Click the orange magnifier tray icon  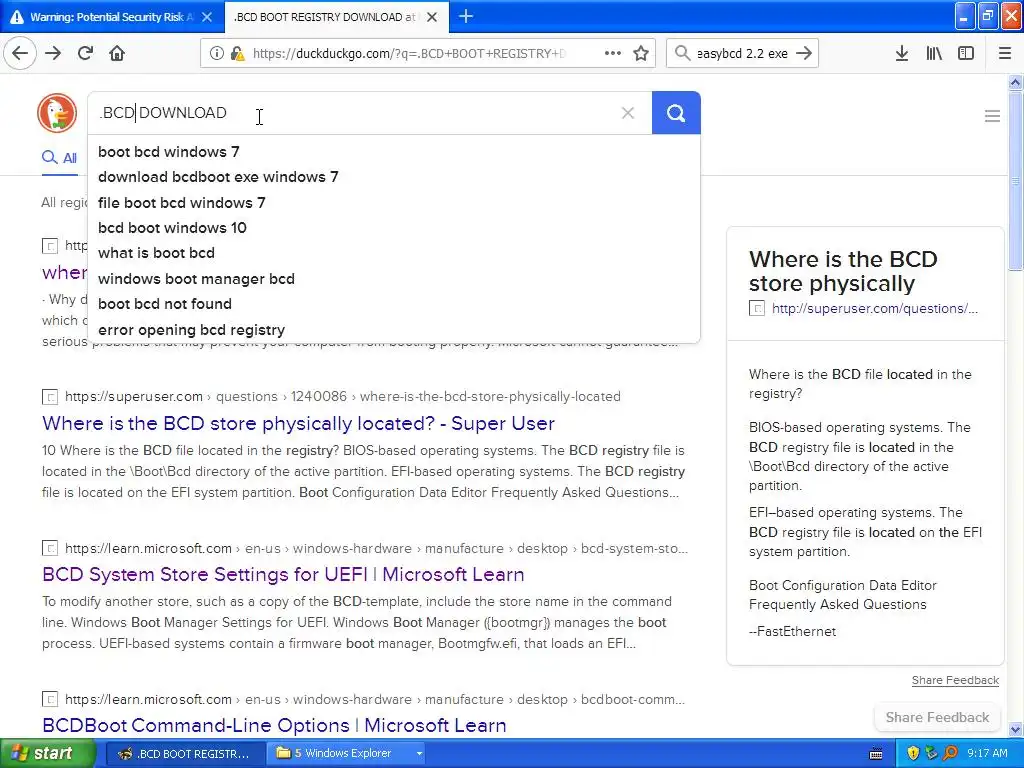click(x=950, y=753)
